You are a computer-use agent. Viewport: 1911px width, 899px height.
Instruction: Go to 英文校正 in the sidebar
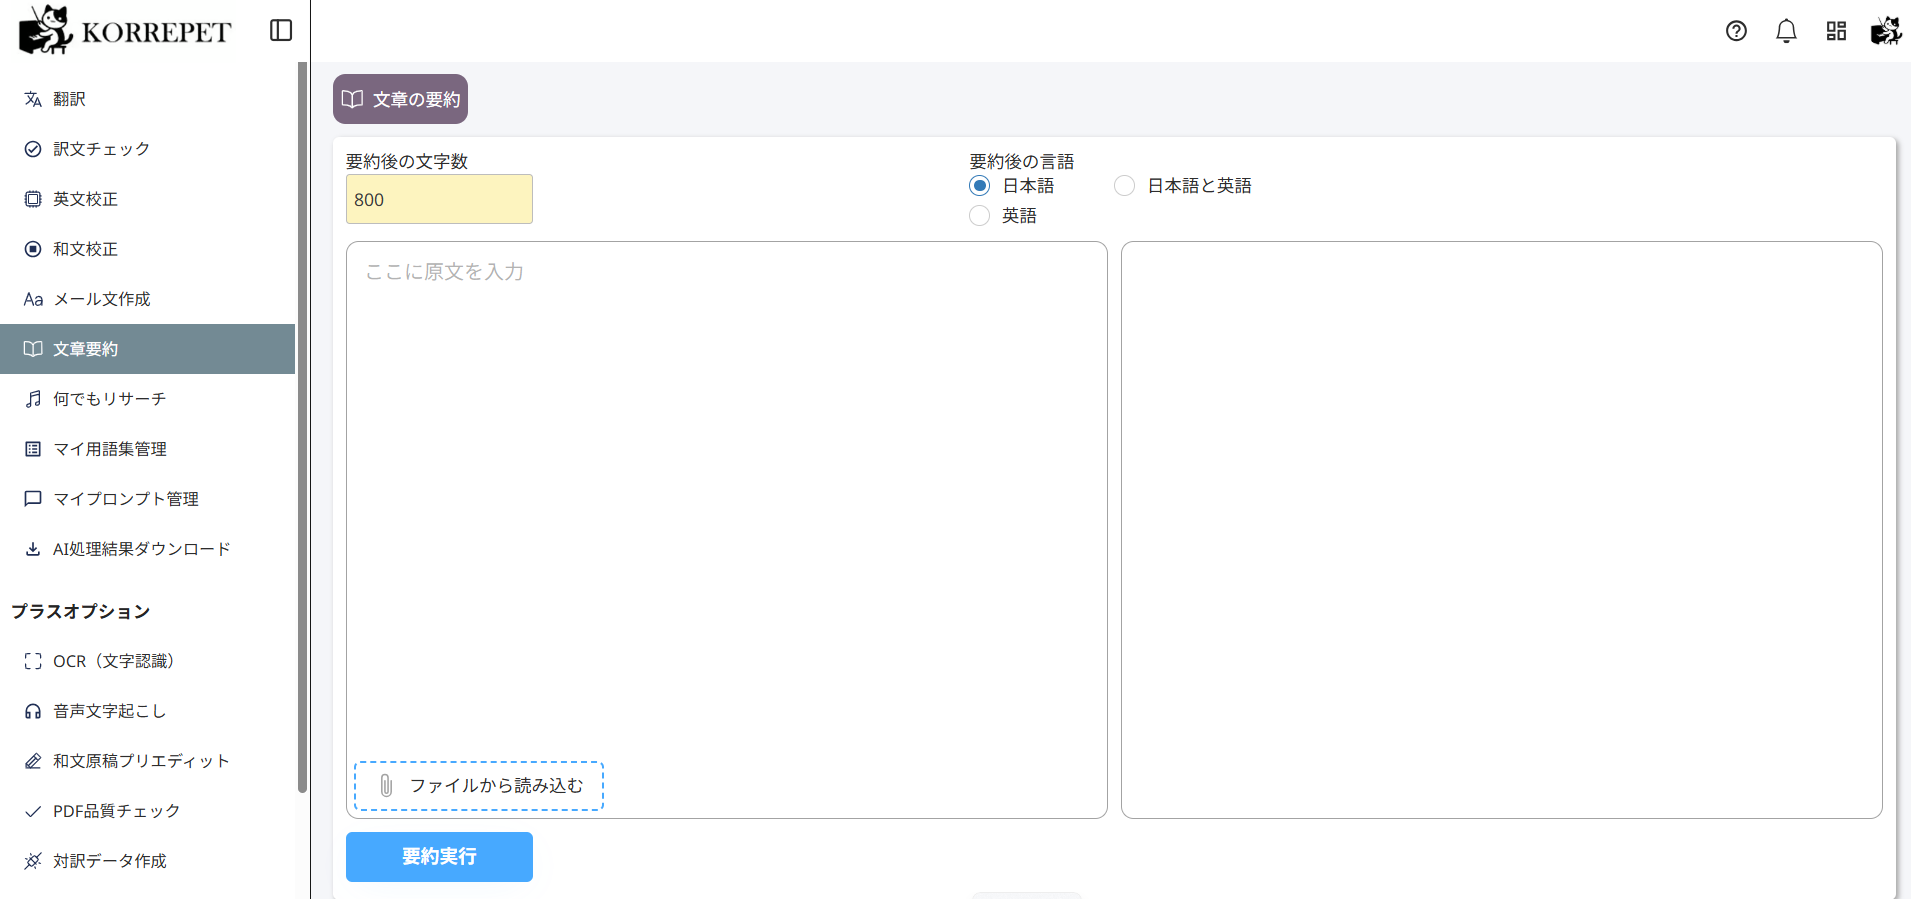[147, 199]
